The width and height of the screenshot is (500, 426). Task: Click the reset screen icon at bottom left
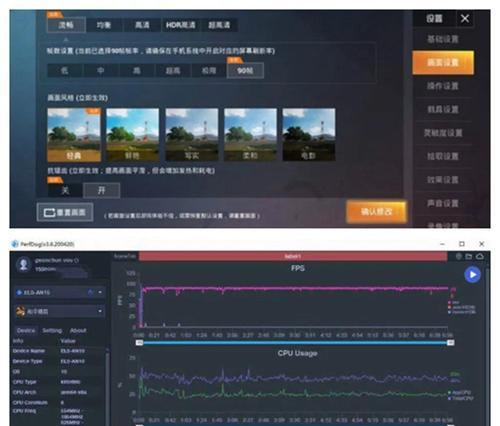[49, 212]
